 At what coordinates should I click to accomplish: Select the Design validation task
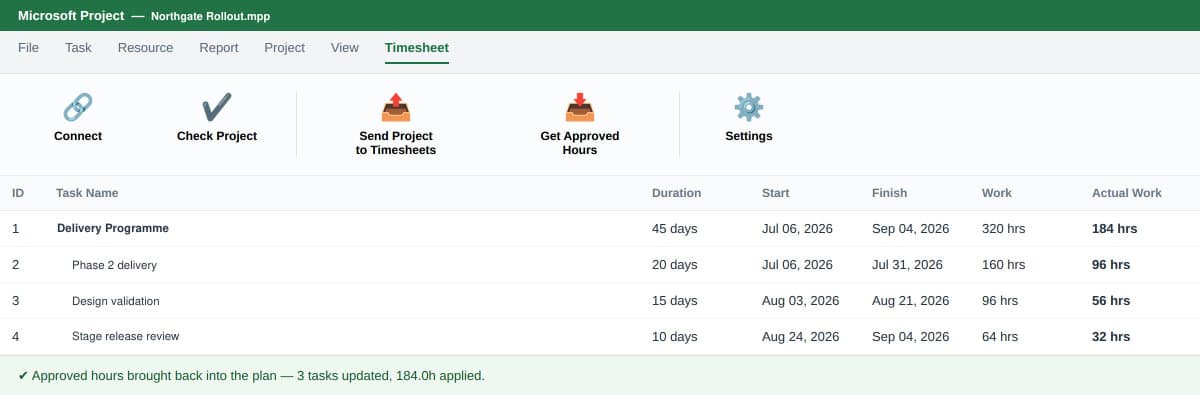600,301
